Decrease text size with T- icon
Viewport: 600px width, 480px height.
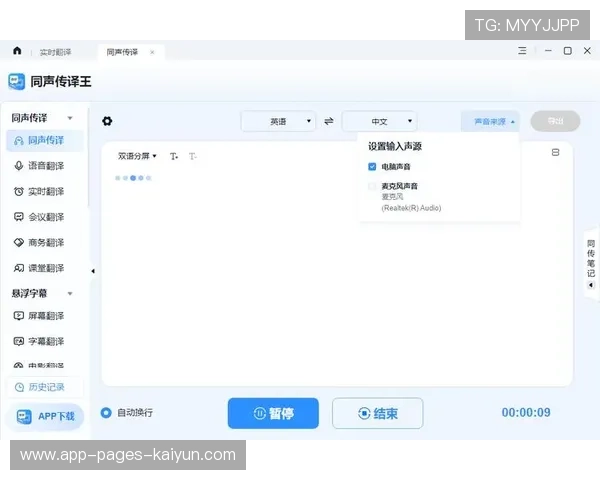192,156
